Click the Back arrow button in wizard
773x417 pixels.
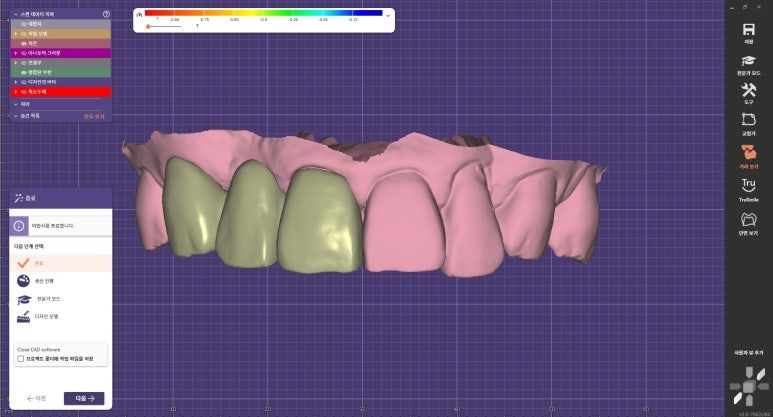tap(36, 398)
